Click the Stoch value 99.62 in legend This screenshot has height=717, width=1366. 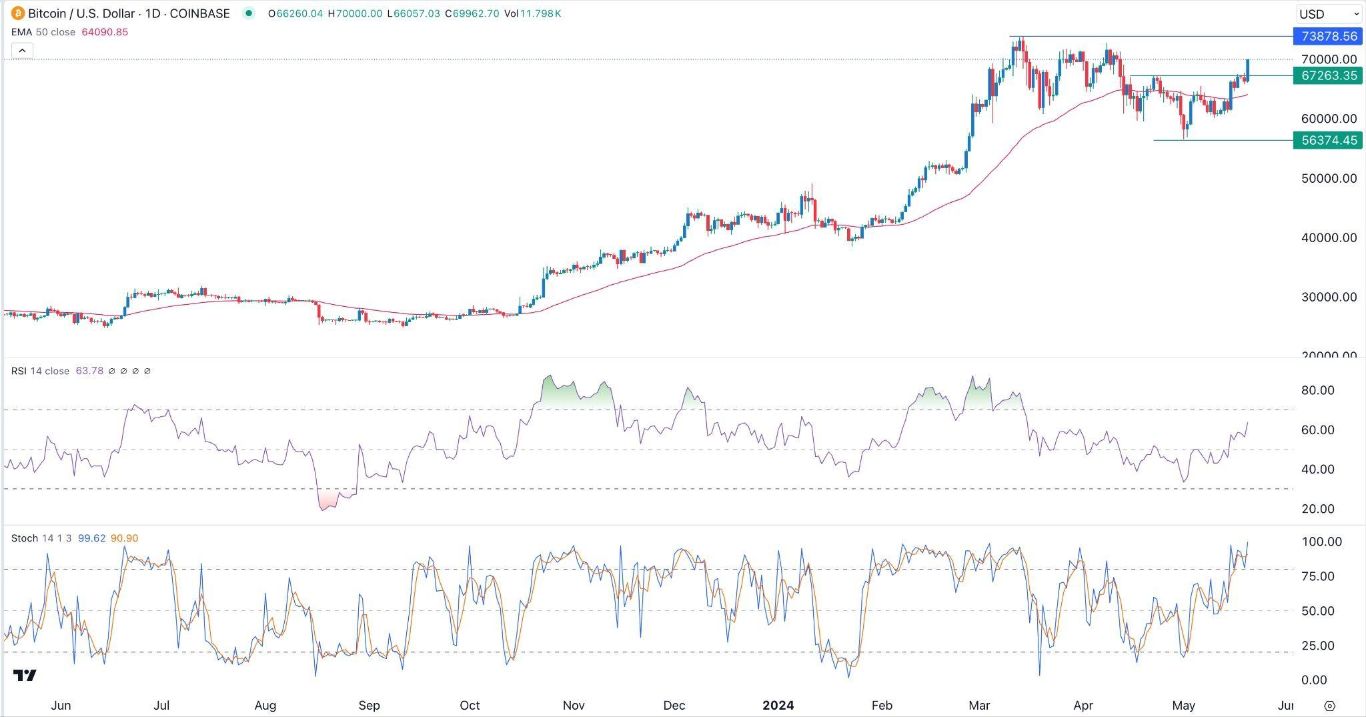[x=96, y=538]
